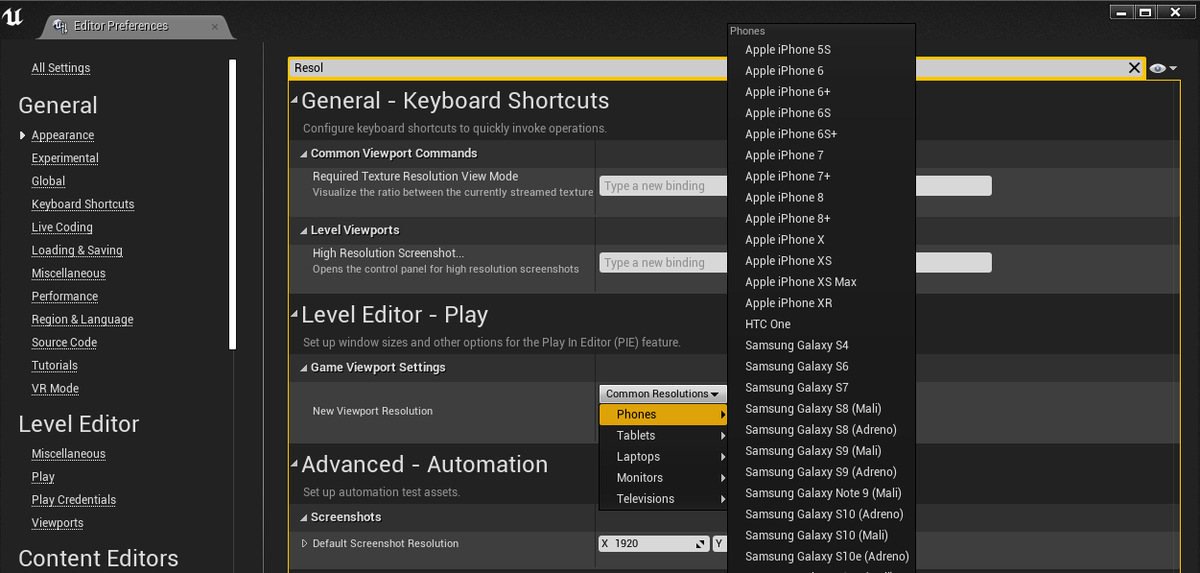This screenshot has width=1200, height=573.
Task: Open the Monitors submenu
Action: 663,477
